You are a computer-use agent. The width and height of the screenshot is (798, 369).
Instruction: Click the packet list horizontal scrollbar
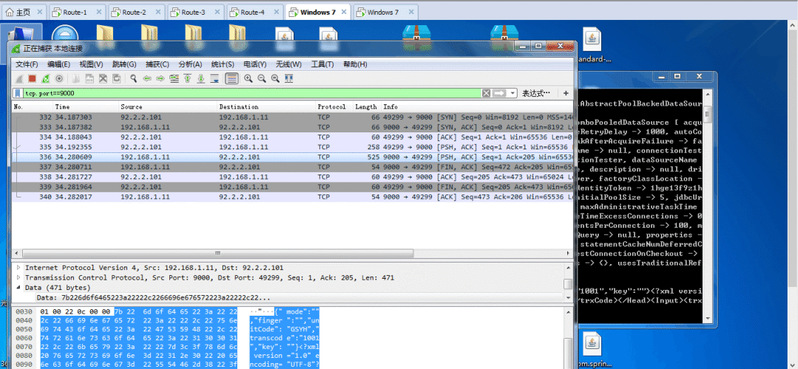(218, 253)
